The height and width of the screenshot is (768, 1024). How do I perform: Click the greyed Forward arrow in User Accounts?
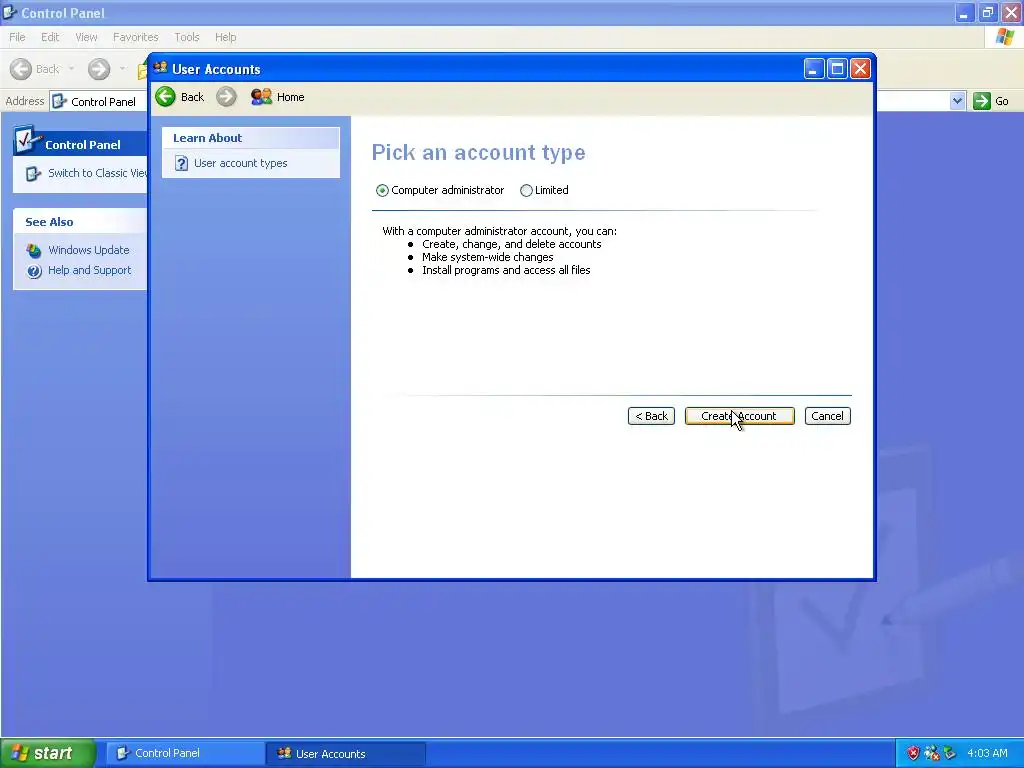click(227, 97)
